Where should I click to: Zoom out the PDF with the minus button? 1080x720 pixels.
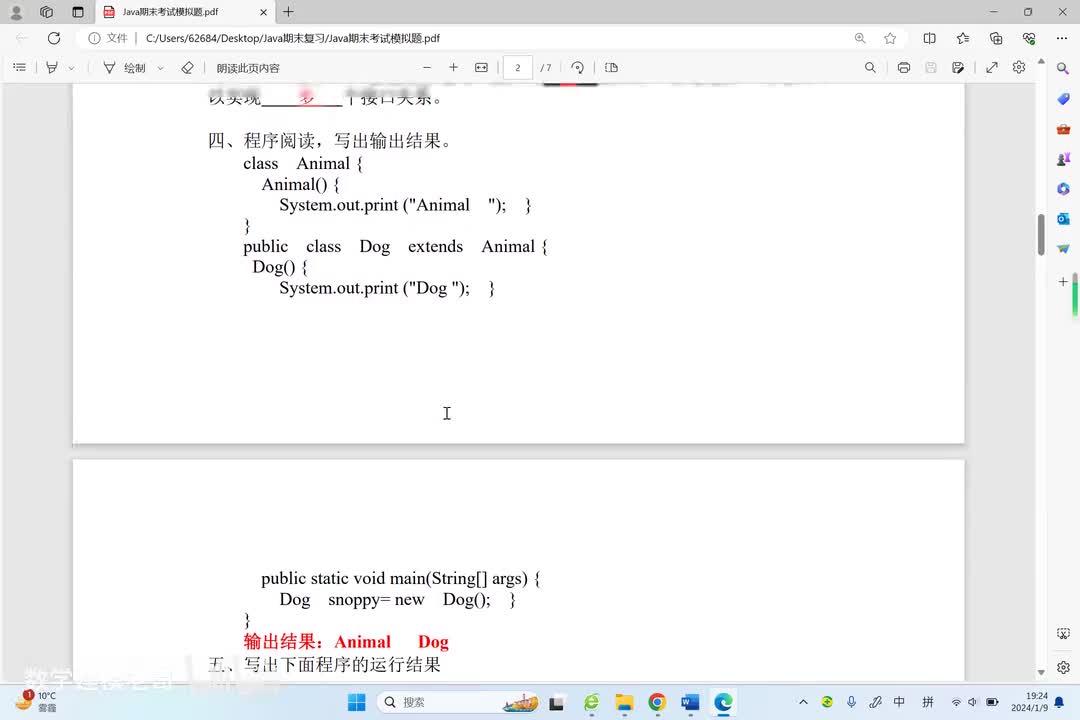point(427,68)
